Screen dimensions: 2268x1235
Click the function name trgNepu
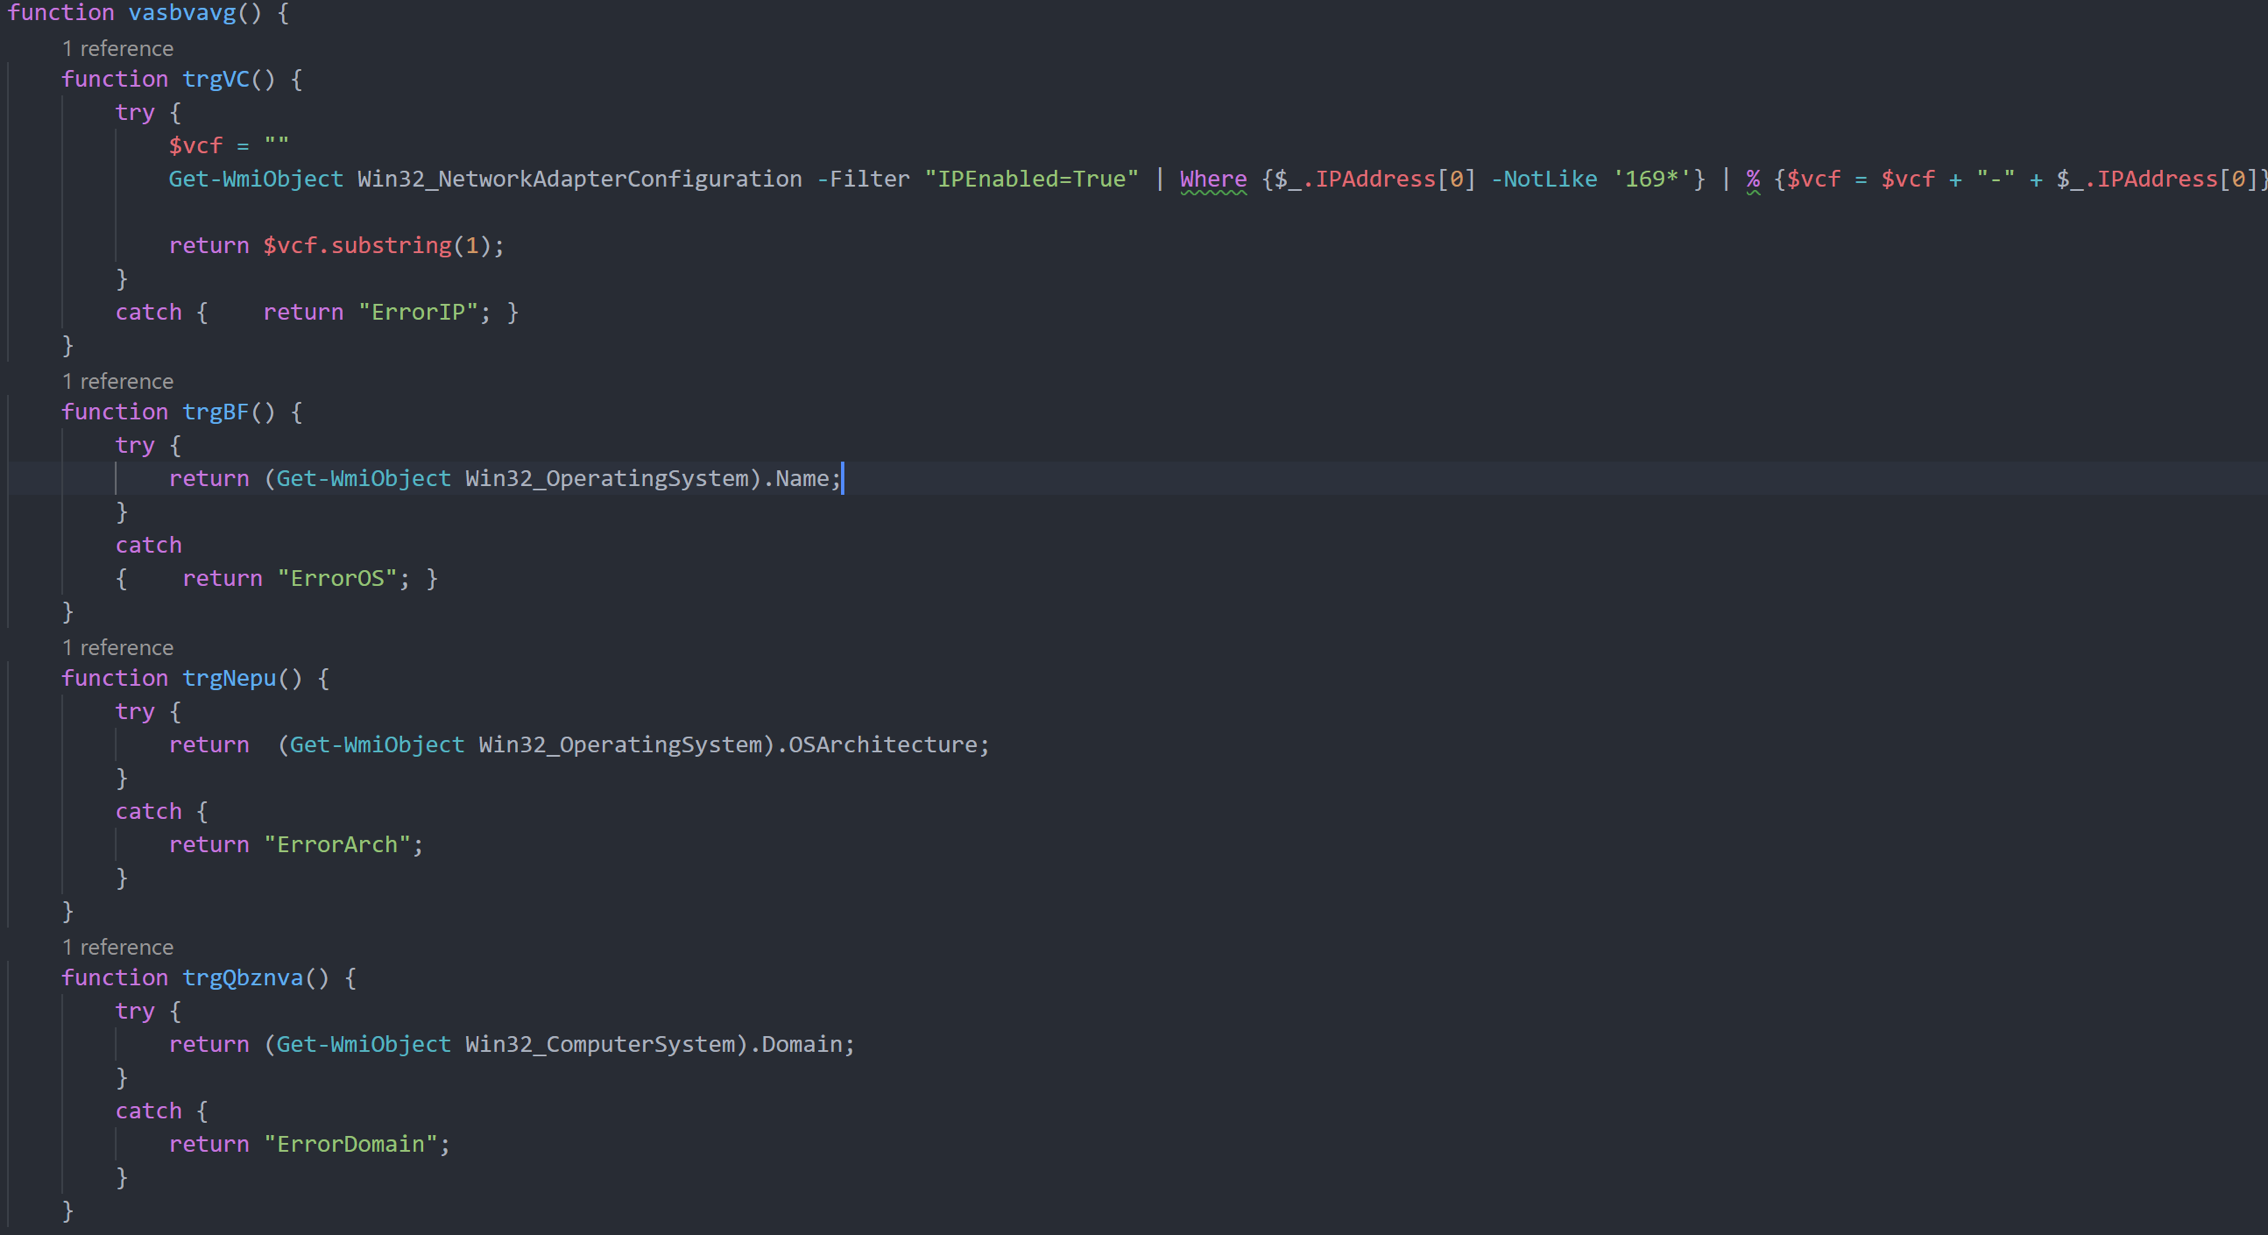tap(229, 678)
